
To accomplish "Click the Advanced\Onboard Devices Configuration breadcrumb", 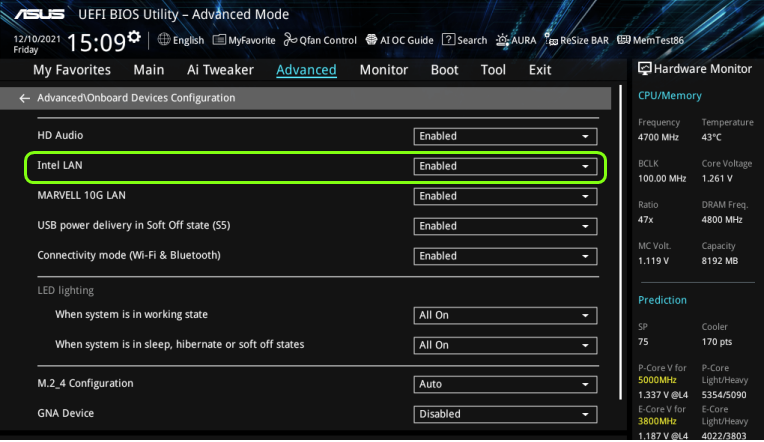I will pos(136,98).
